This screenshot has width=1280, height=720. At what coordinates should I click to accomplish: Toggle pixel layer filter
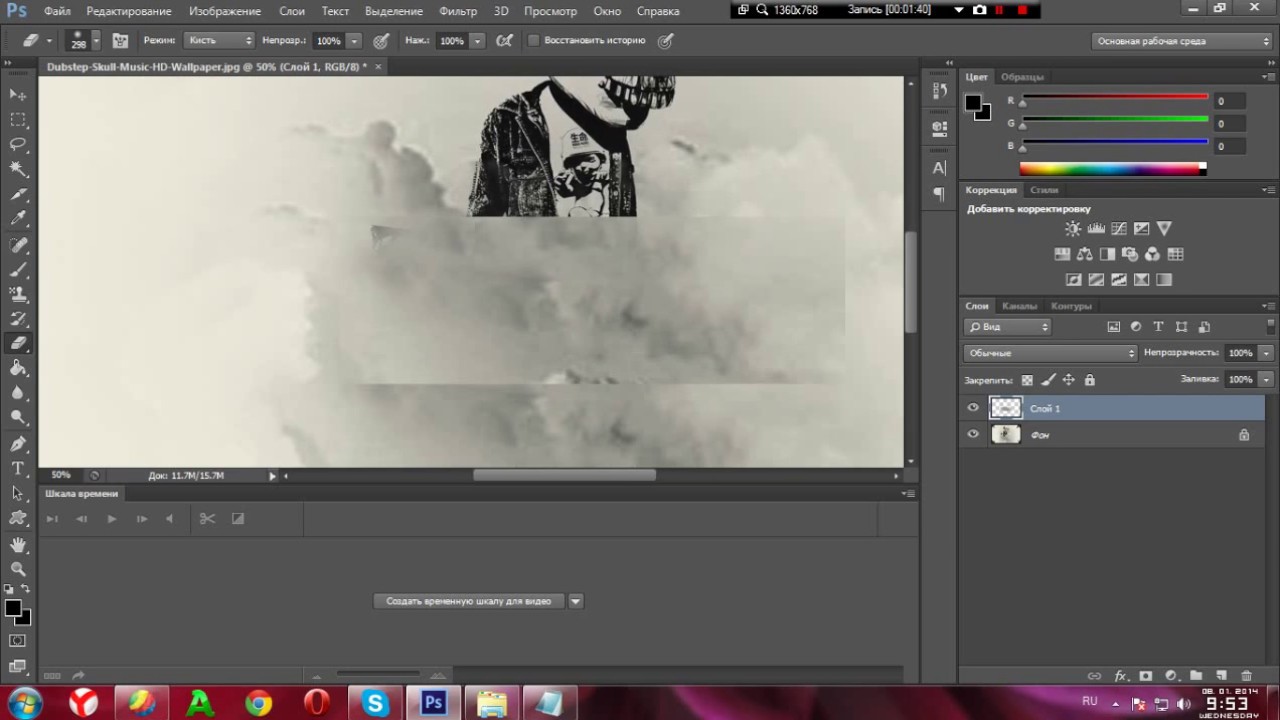pos(1114,327)
